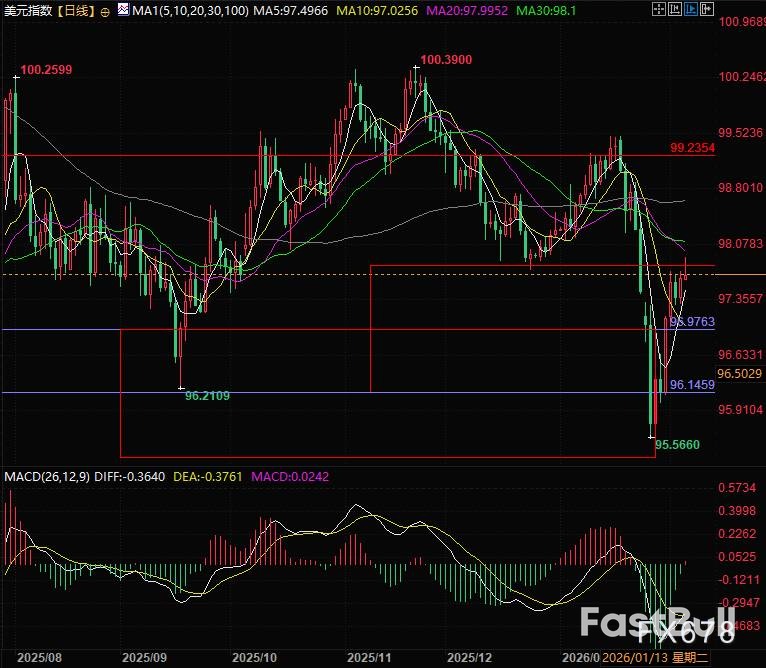Click the 100.3900 peak price label
This screenshot has width=766, height=668.
click(x=446, y=60)
